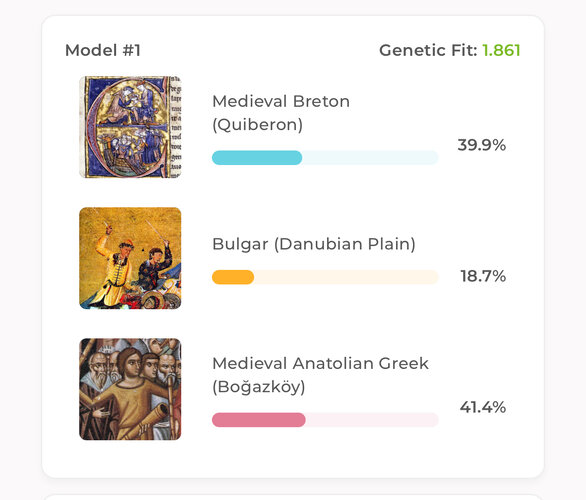The width and height of the screenshot is (586, 500).
Task: Click the Genetic Fit label
Action: pyautogui.click(x=428, y=50)
